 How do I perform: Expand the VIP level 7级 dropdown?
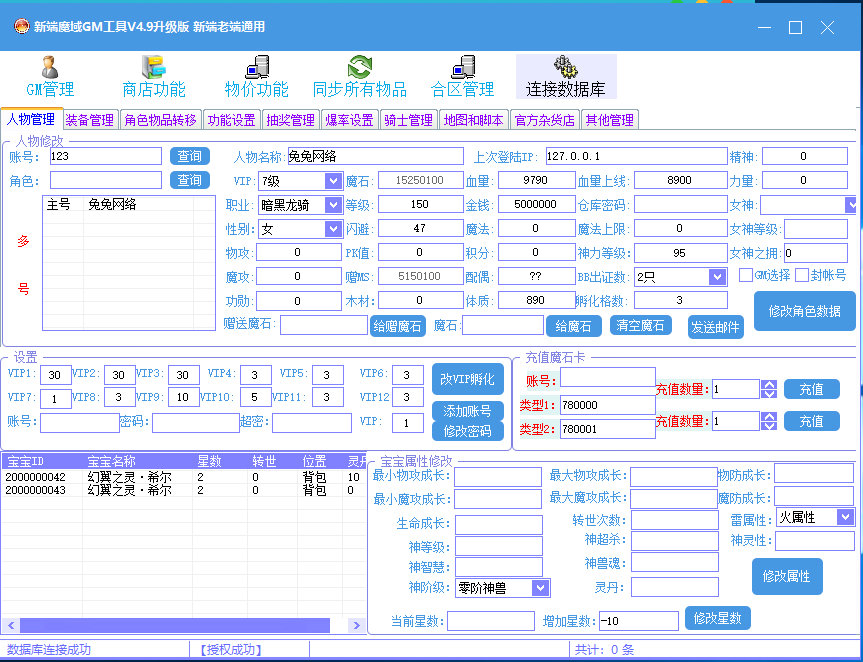pos(333,181)
